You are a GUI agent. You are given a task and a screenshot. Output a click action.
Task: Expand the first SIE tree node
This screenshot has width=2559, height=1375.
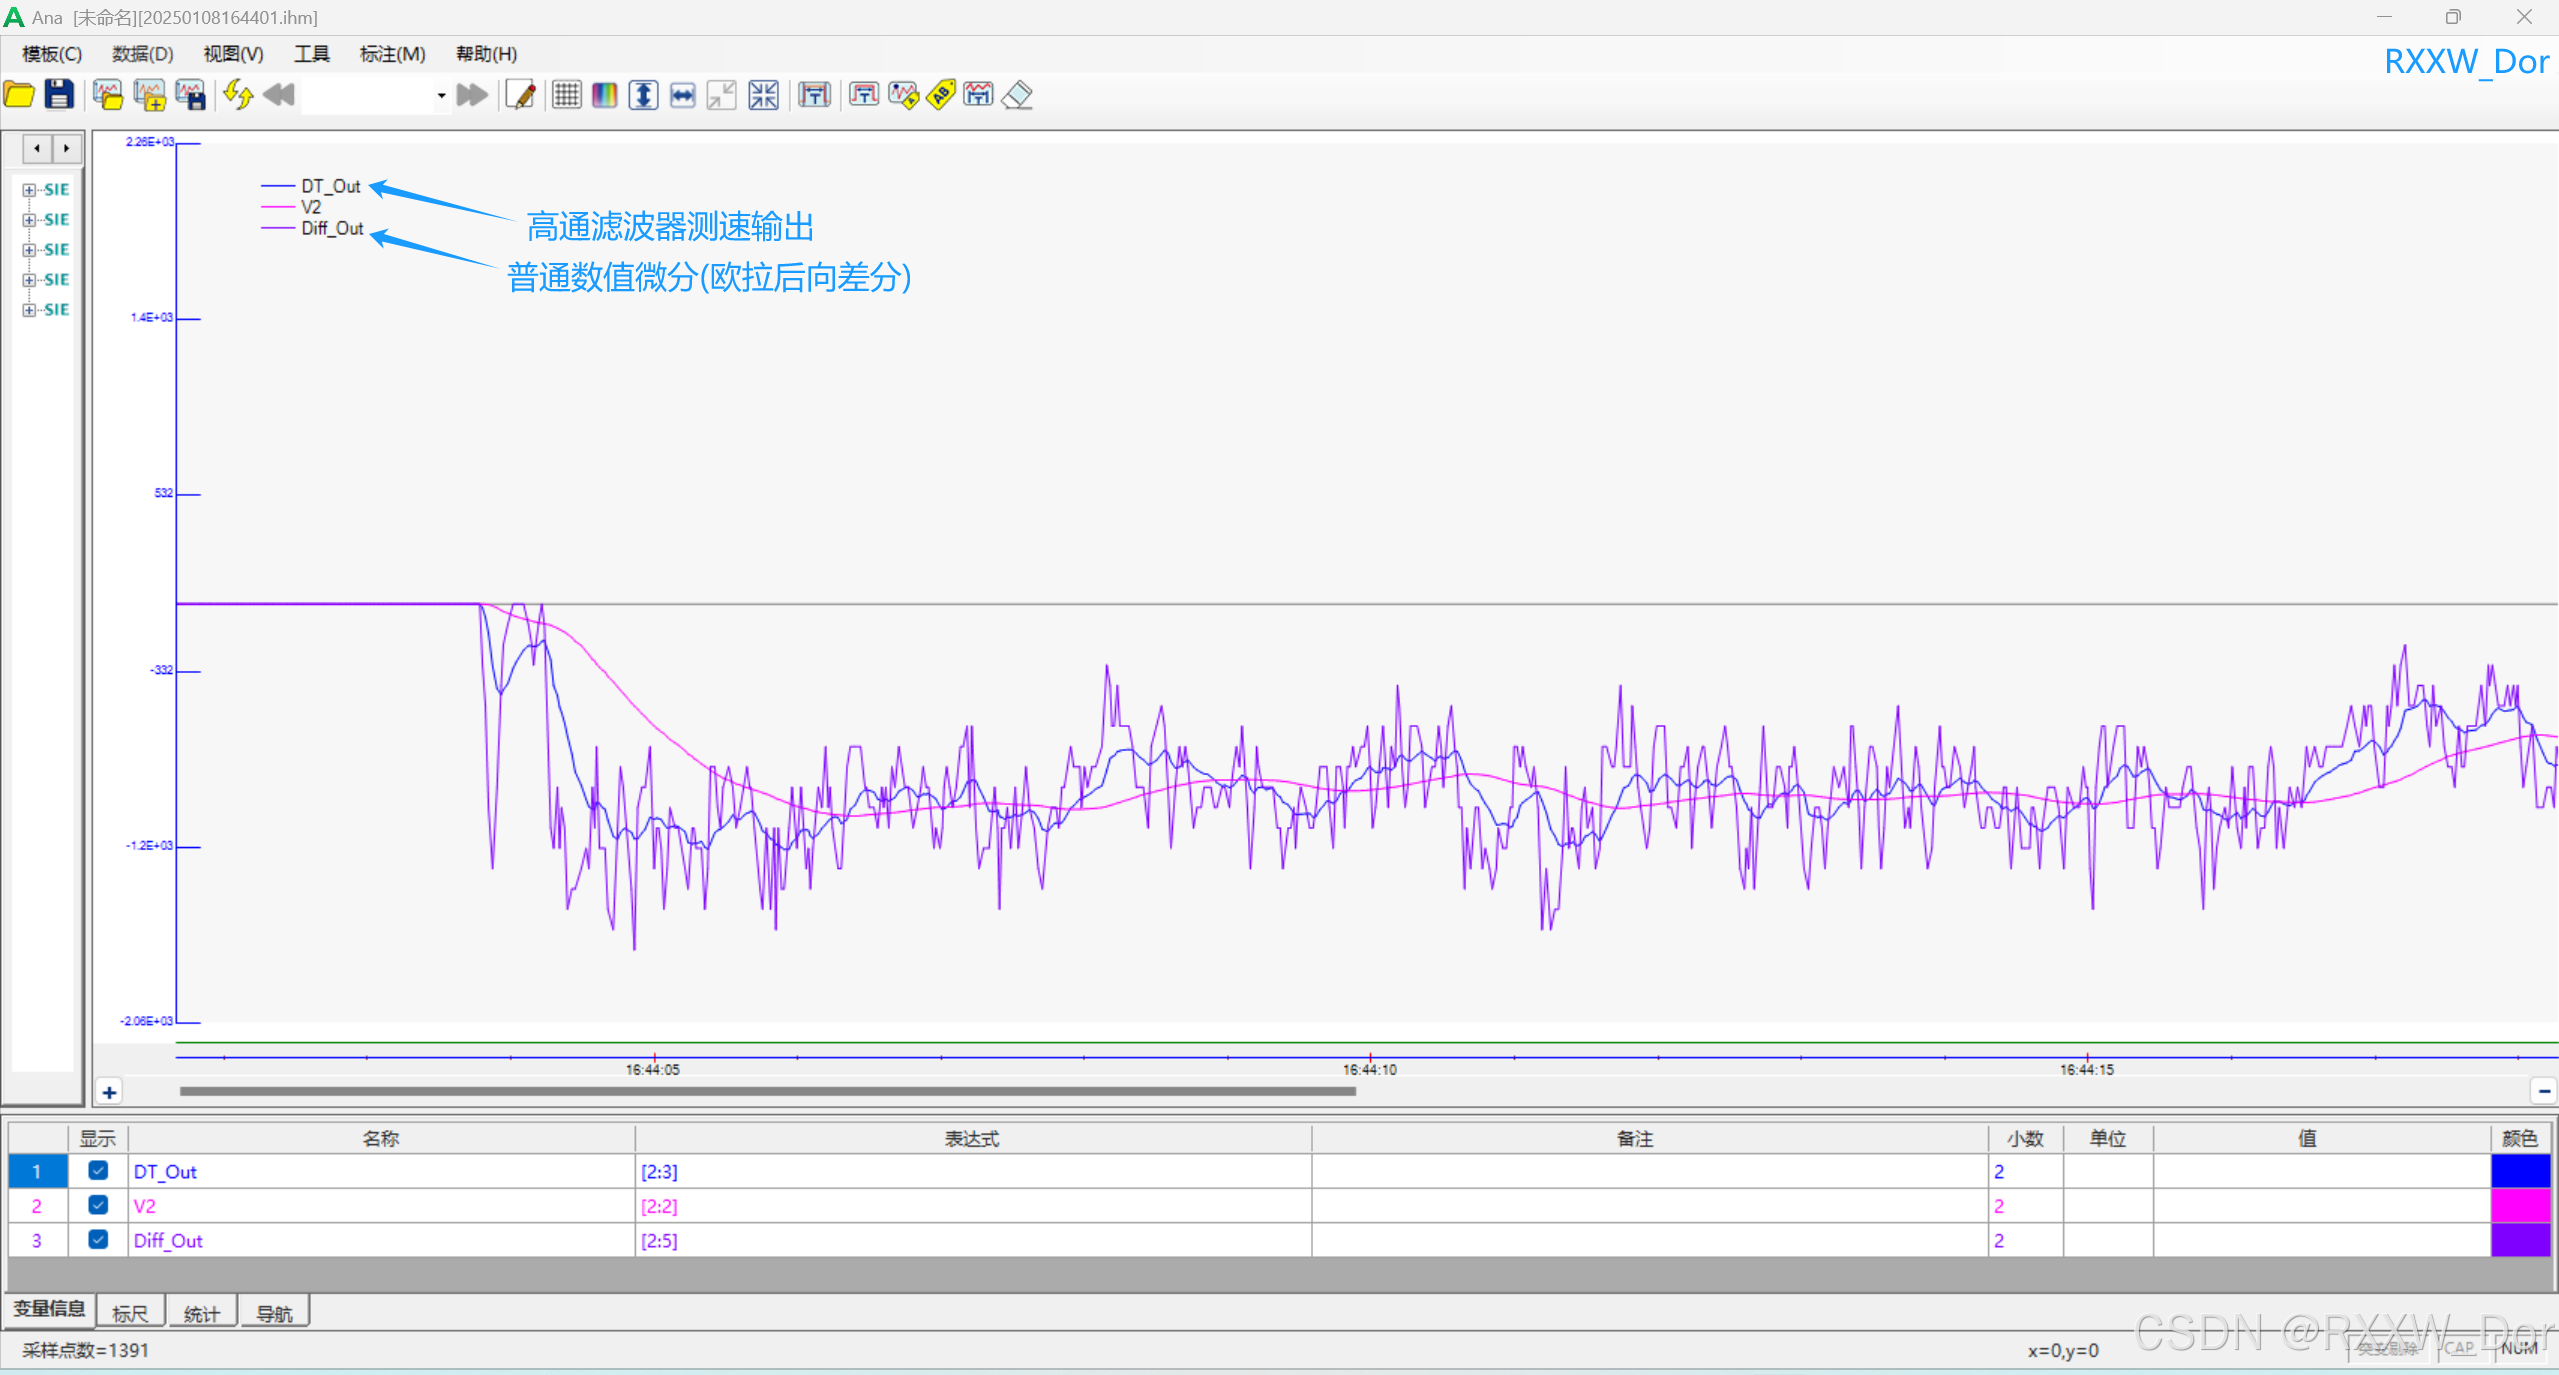click(29, 190)
